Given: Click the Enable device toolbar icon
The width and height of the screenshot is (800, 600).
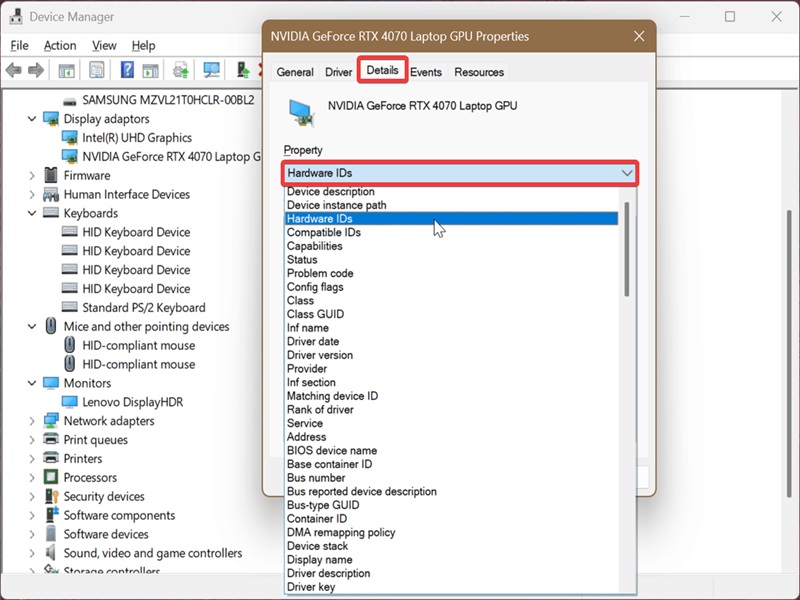Looking at the screenshot, I should [x=243, y=70].
